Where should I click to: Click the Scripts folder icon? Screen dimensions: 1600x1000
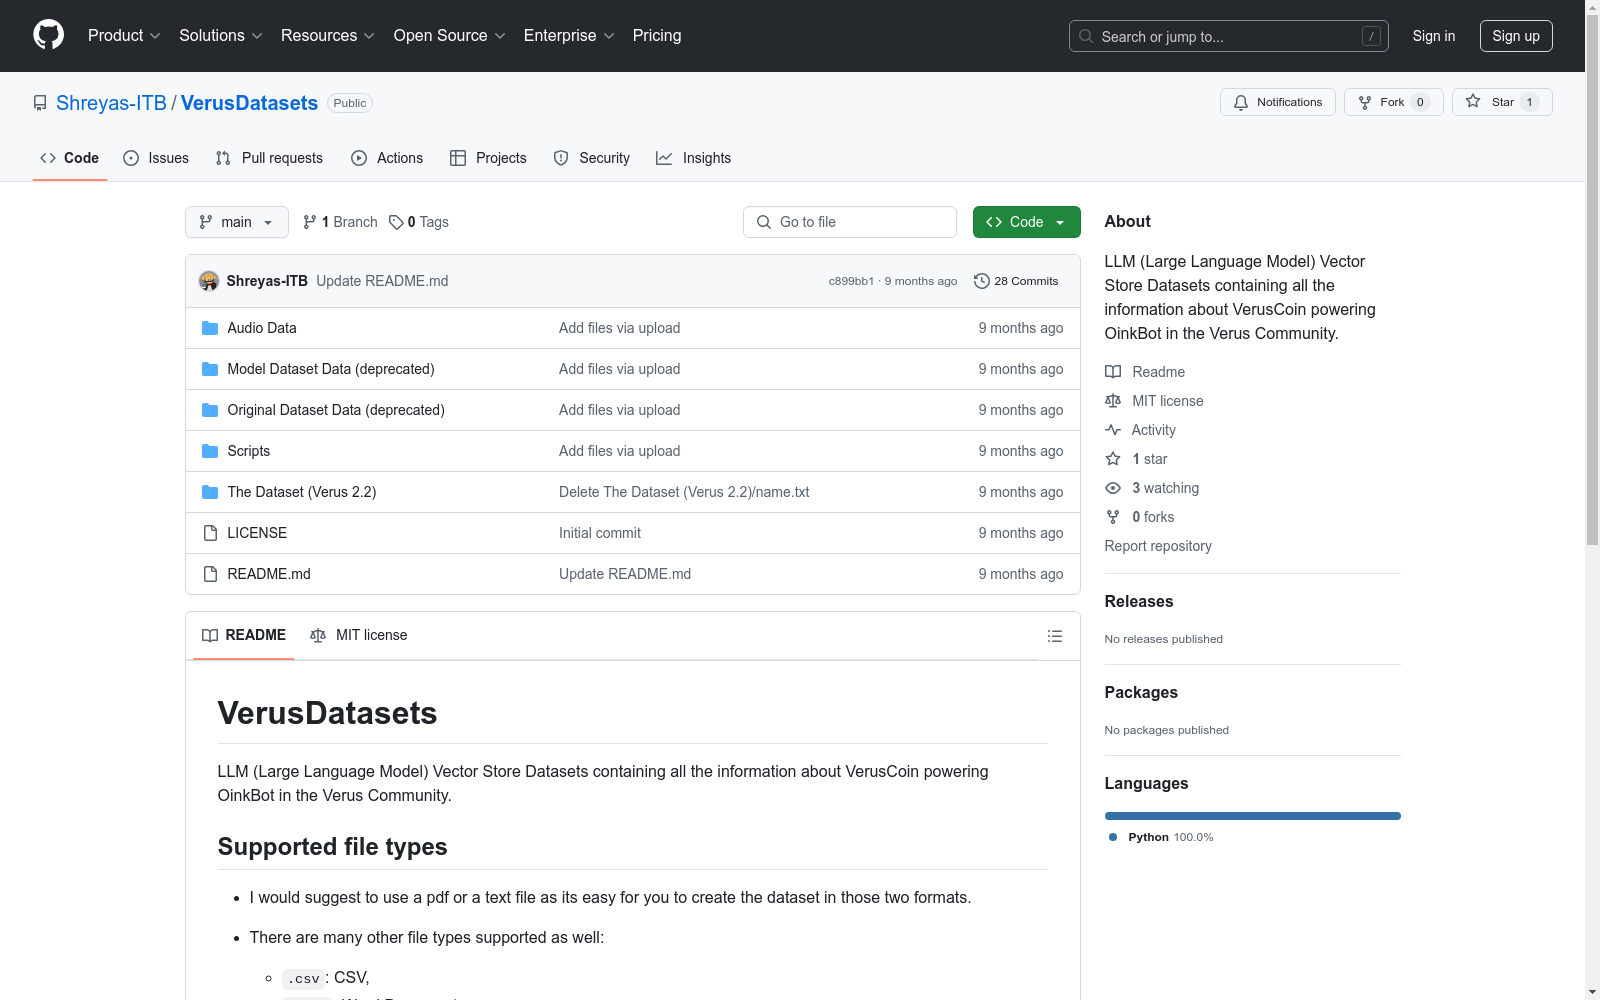click(x=210, y=451)
